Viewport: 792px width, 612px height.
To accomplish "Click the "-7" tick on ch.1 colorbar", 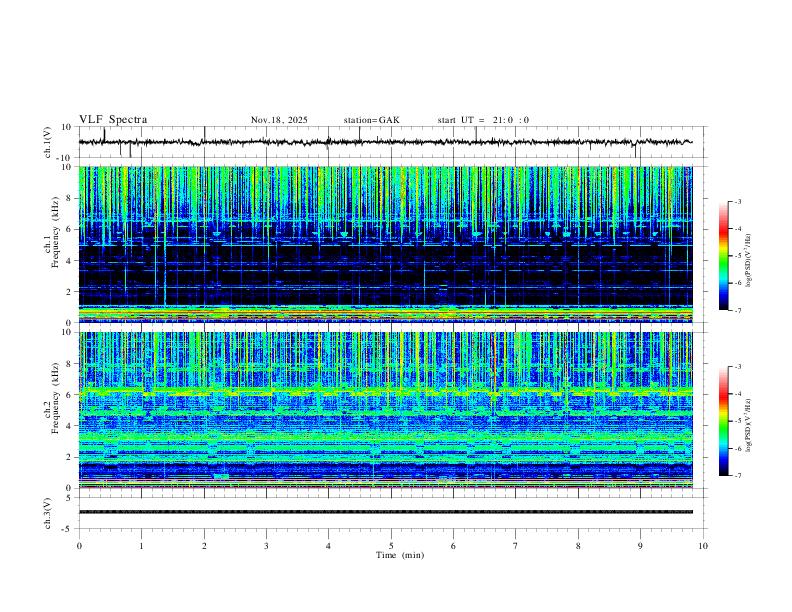I will [x=737, y=310].
